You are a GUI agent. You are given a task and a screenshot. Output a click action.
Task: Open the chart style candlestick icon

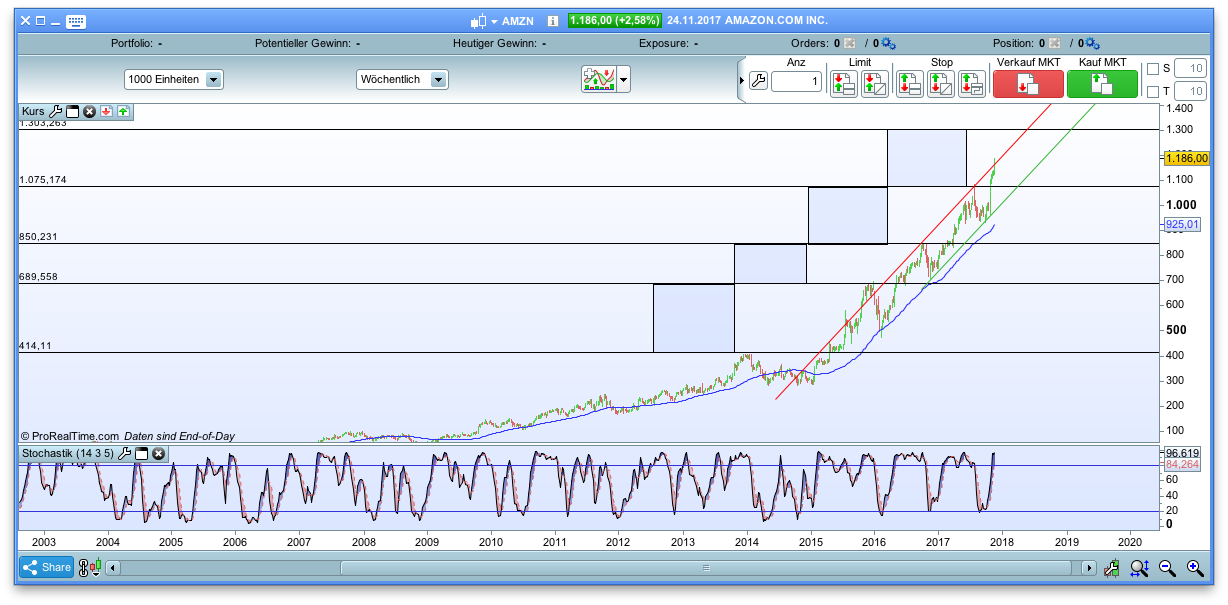(598, 79)
